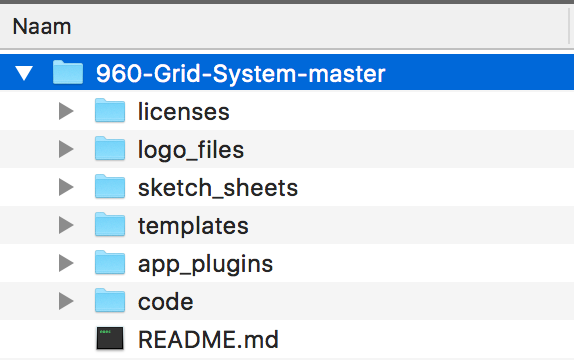
Task: Select the README.md file name
Action: click(x=208, y=339)
